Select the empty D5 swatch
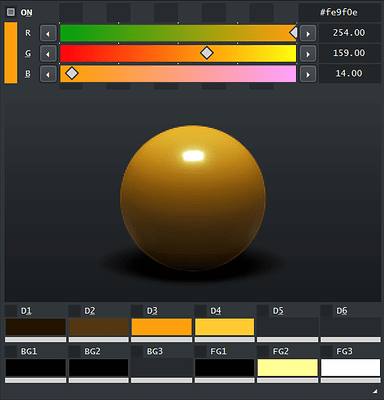The width and height of the screenshot is (384, 400). click(x=288, y=327)
